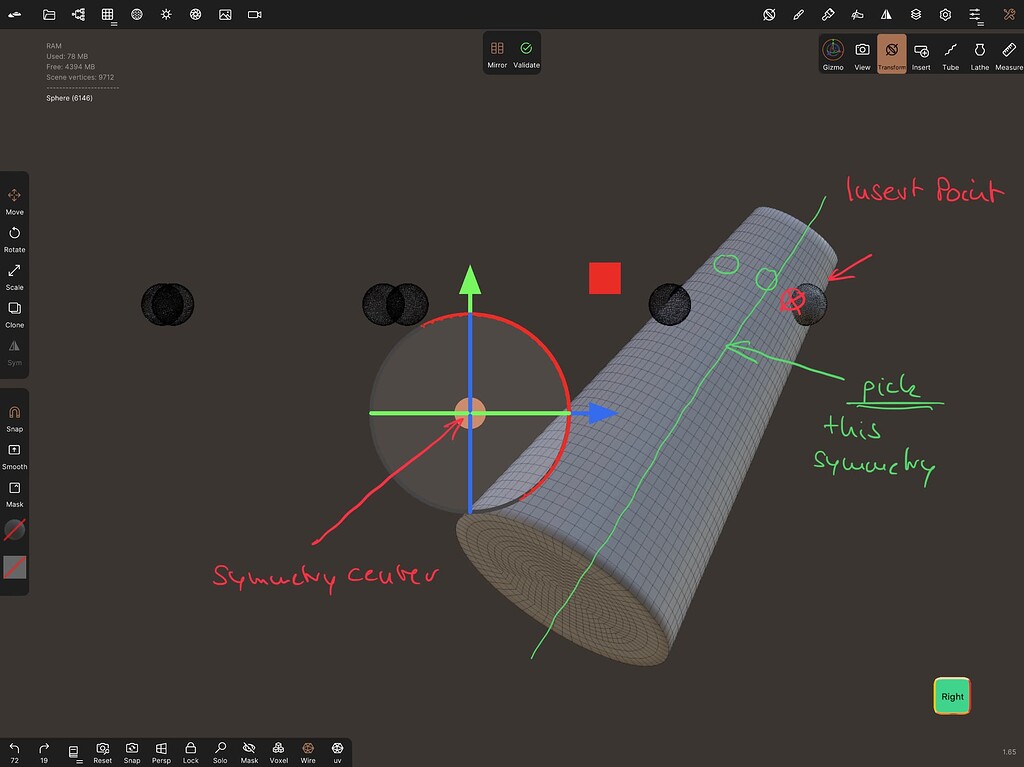Enable Solo mode
The image size is (1024, 767).
pos(220,750)
